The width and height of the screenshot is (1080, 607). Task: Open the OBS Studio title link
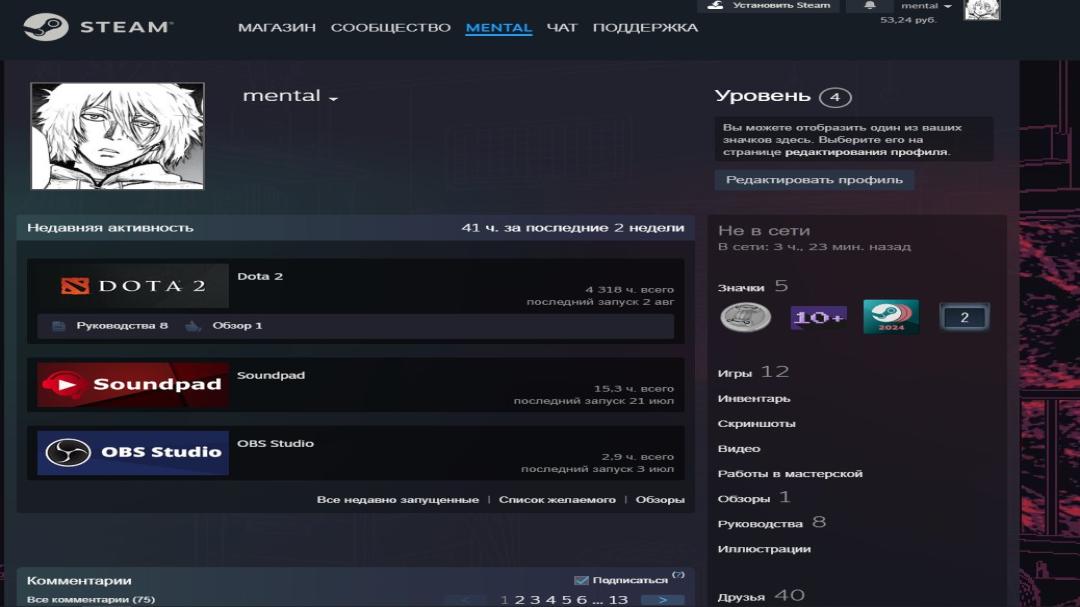coord(276,444)
